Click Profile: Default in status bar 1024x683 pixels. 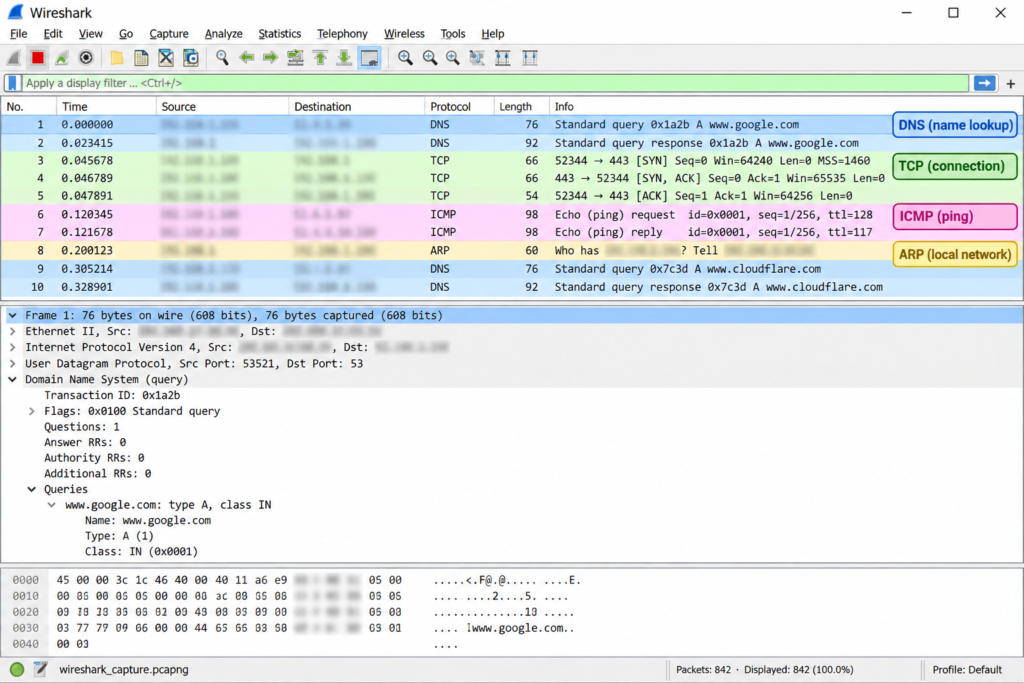967,670
